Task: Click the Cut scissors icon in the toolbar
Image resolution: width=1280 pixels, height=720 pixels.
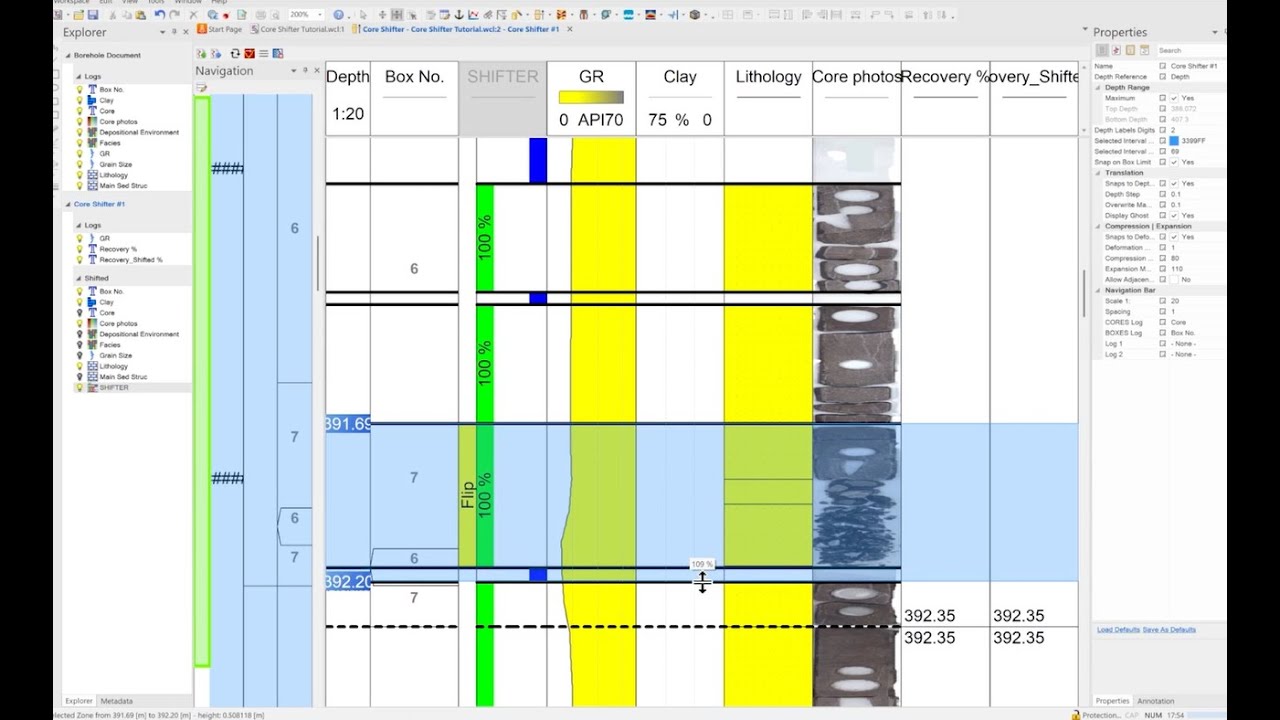Action: (113, 15)
